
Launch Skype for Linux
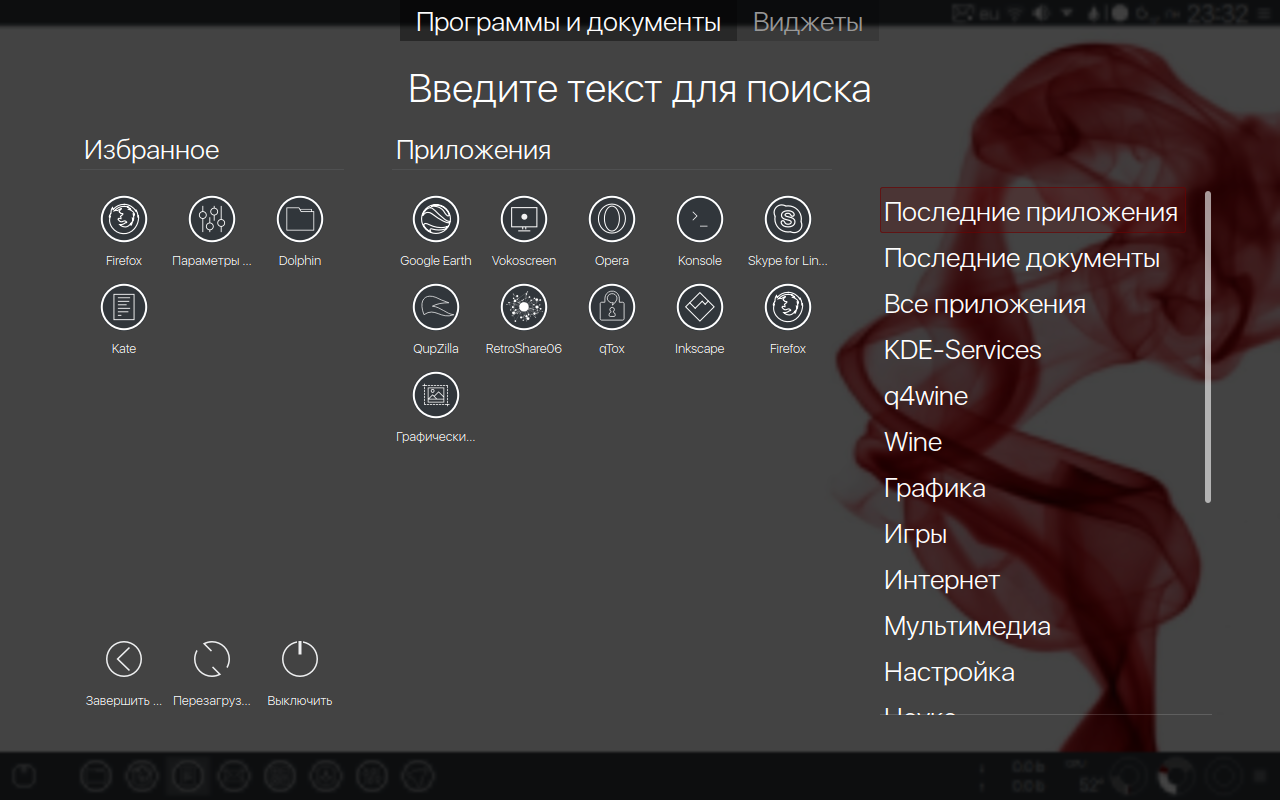tap(788, 219)
